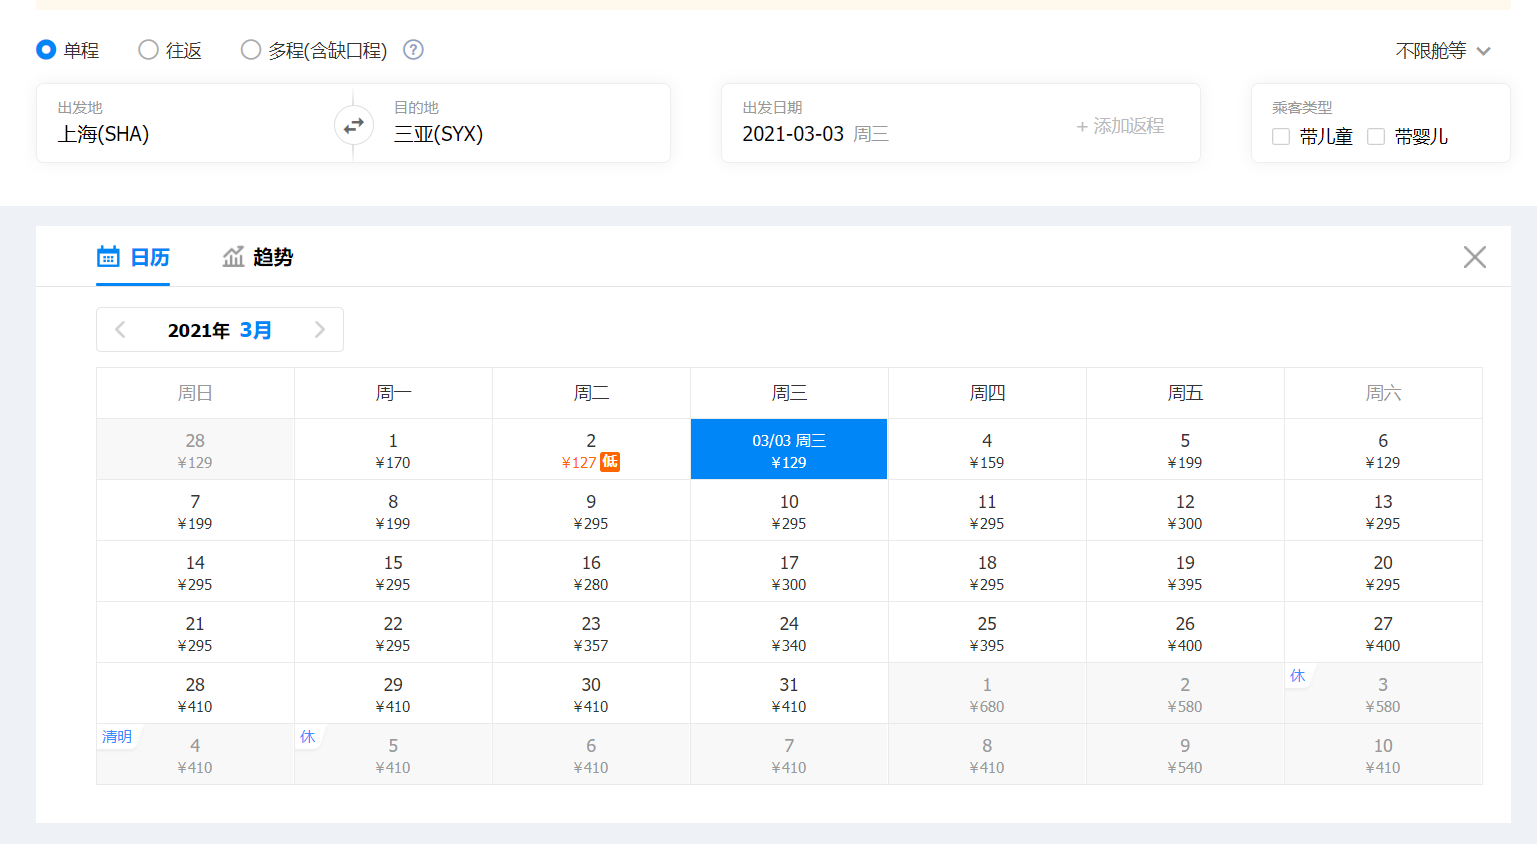The image size is (1537, 844).
Task: Edit the 出发地 Shanghai departure field
Action: coord(180,134)
